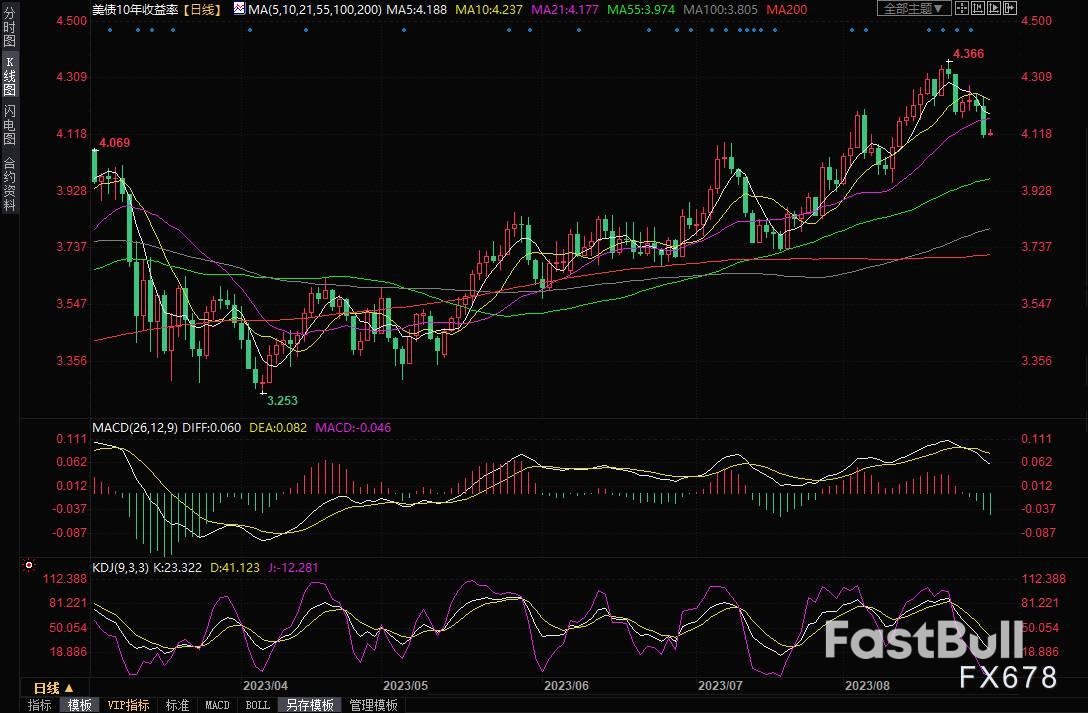Open the 指标 tab
The image size is (1088, 713).
tap(40, 705)
